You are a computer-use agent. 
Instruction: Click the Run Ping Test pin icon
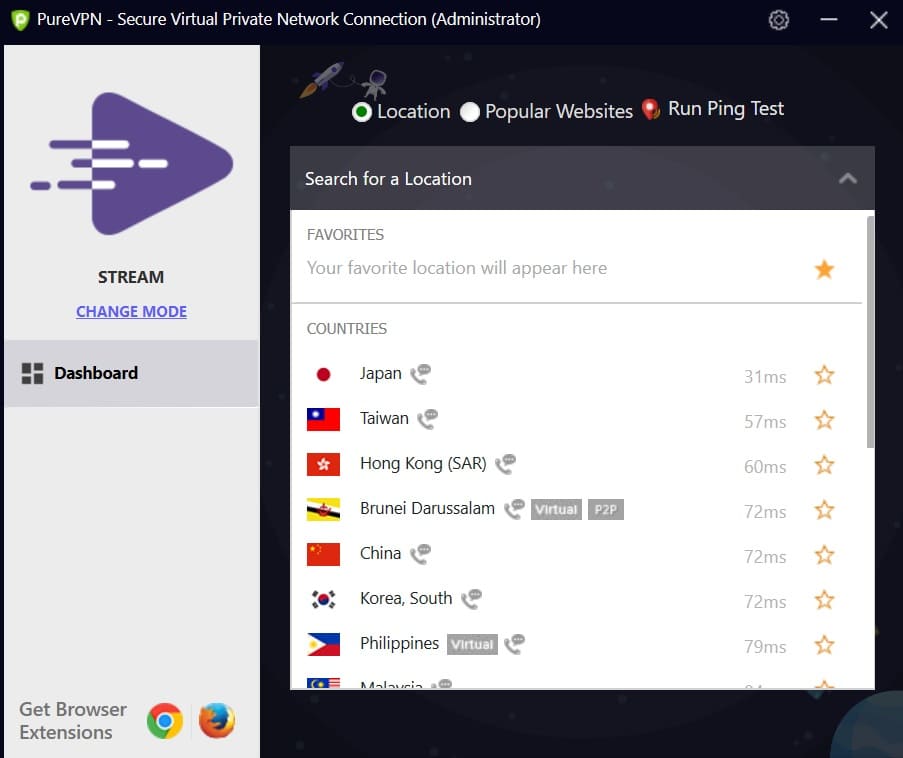pyautogui.click(x=651, y=109)
